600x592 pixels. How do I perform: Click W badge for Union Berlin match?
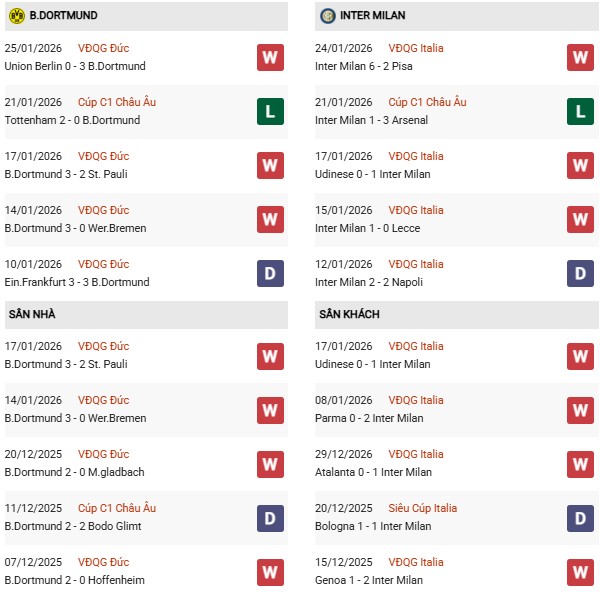pos(270,57)
